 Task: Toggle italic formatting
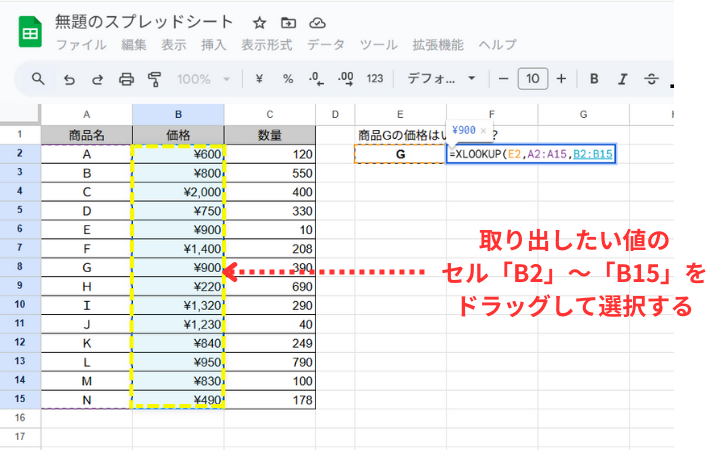pos(623,79)
